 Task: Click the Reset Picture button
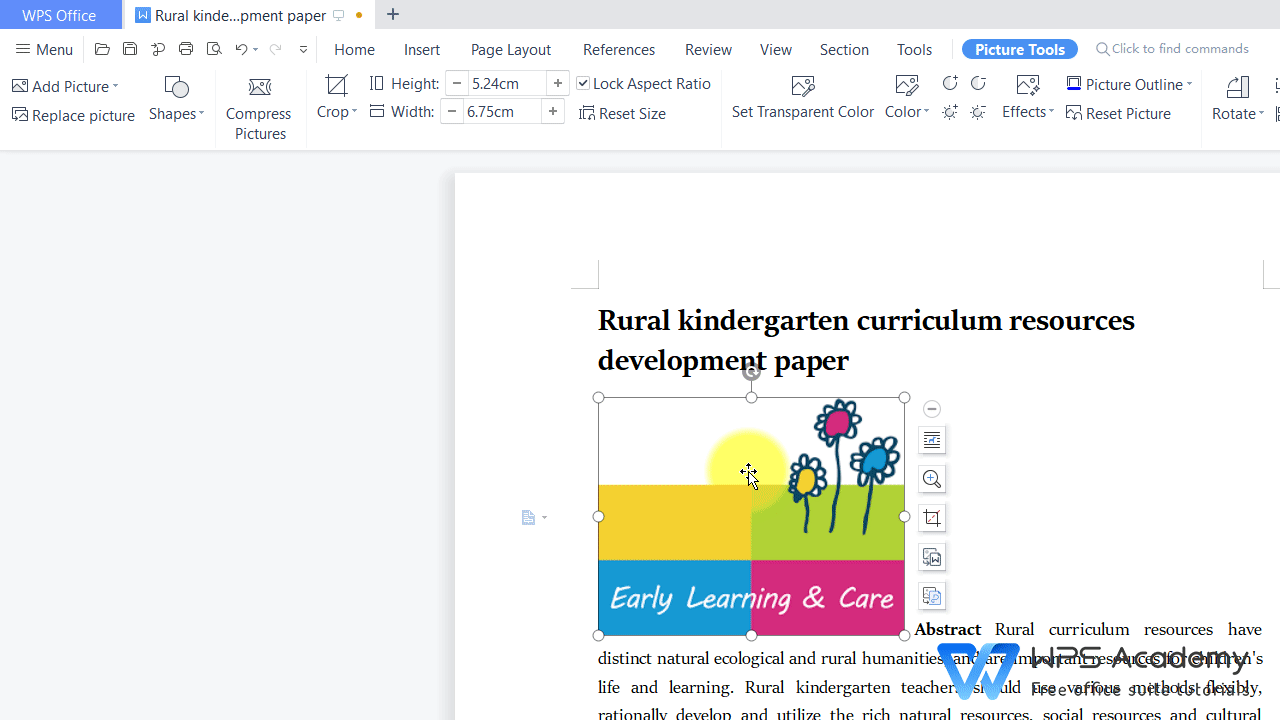point(1118,113)
